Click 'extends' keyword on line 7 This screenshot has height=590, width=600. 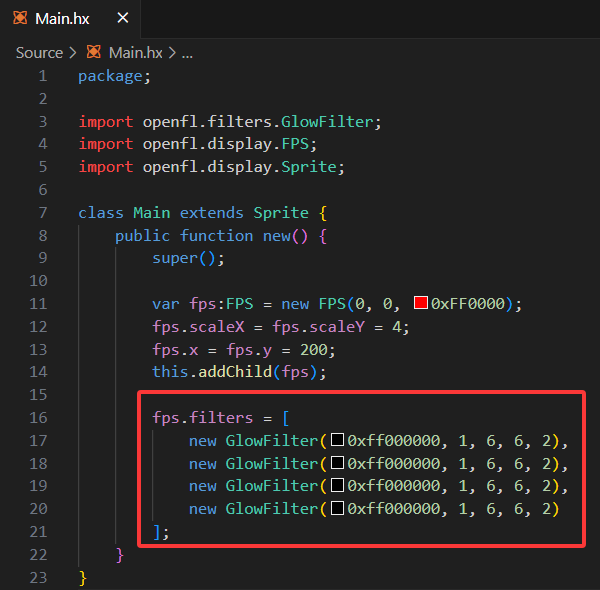(212, 212)
